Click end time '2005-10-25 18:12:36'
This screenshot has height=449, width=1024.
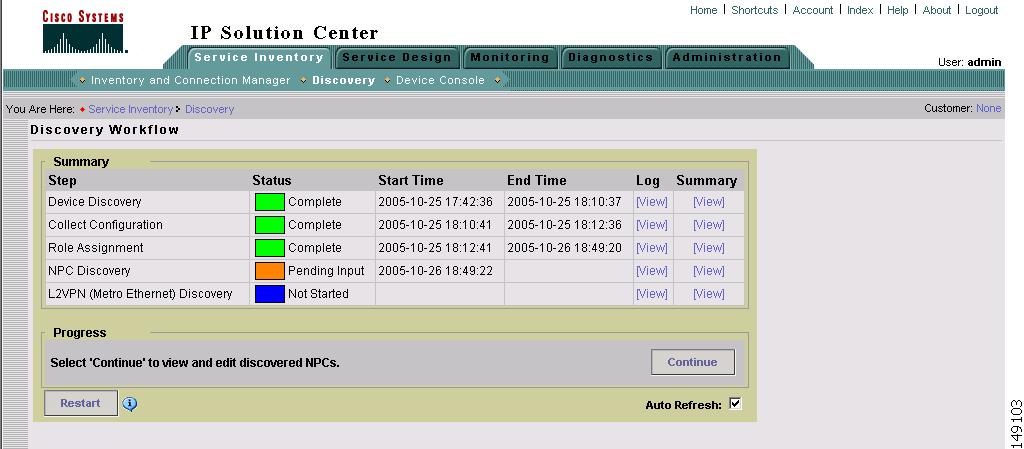[x=564, y=224]
